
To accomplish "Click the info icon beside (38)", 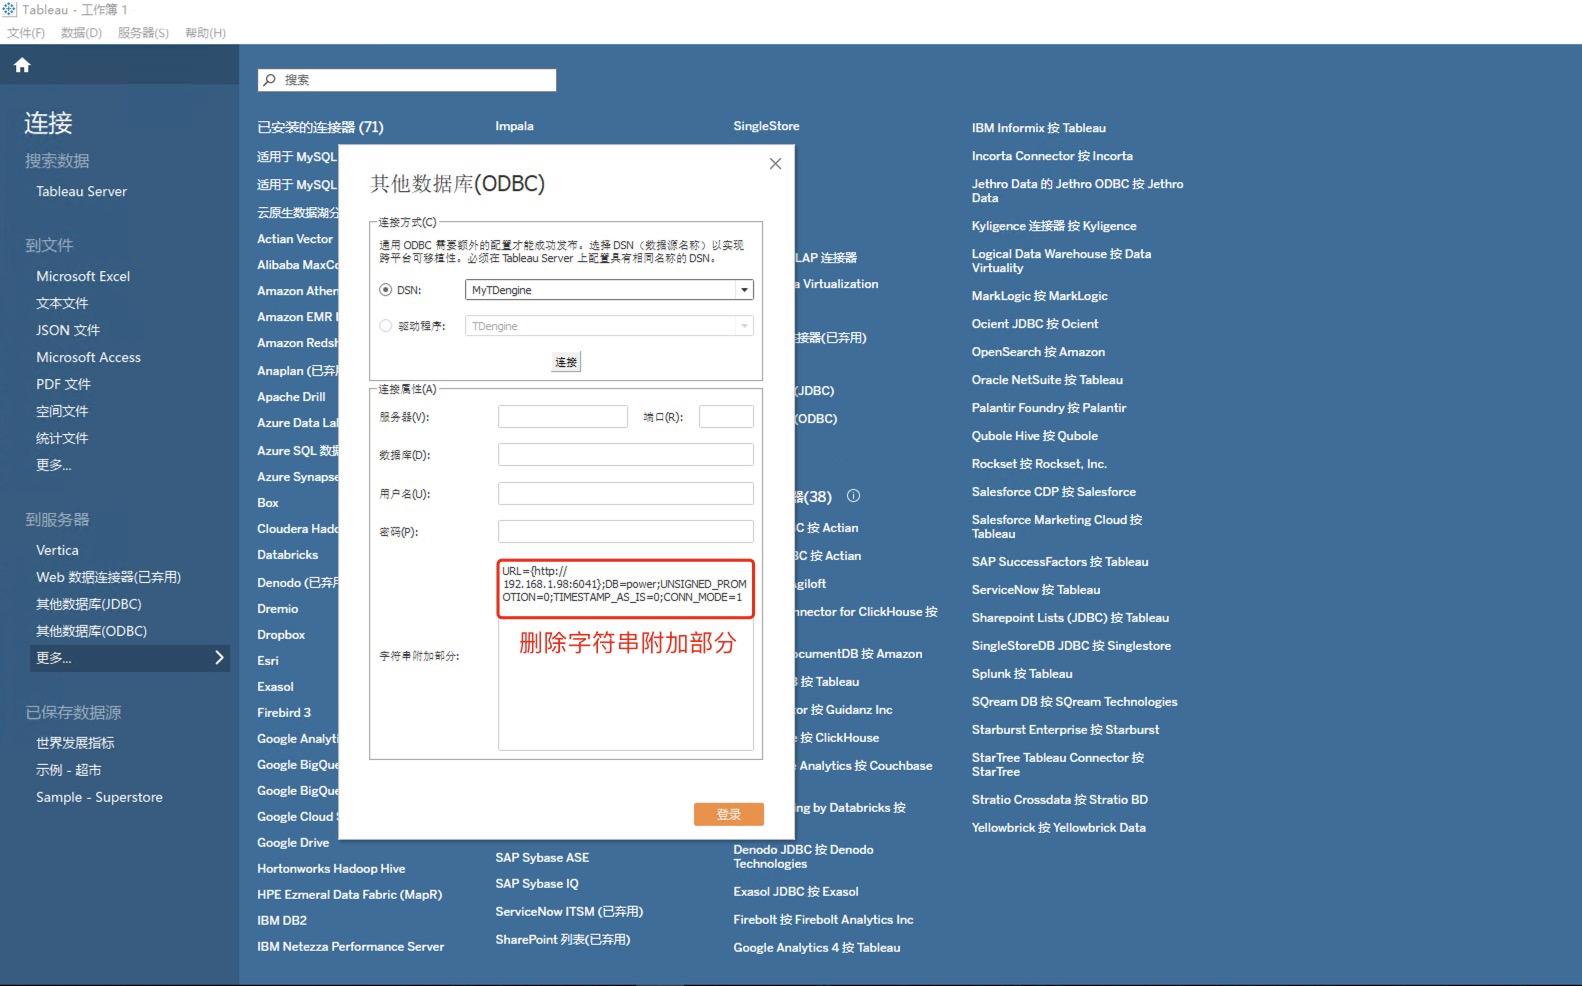I will tap(853, 496).
